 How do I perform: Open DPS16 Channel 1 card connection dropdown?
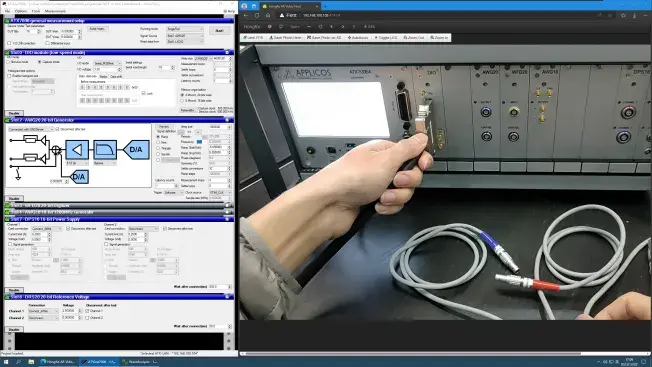point(47,229)
